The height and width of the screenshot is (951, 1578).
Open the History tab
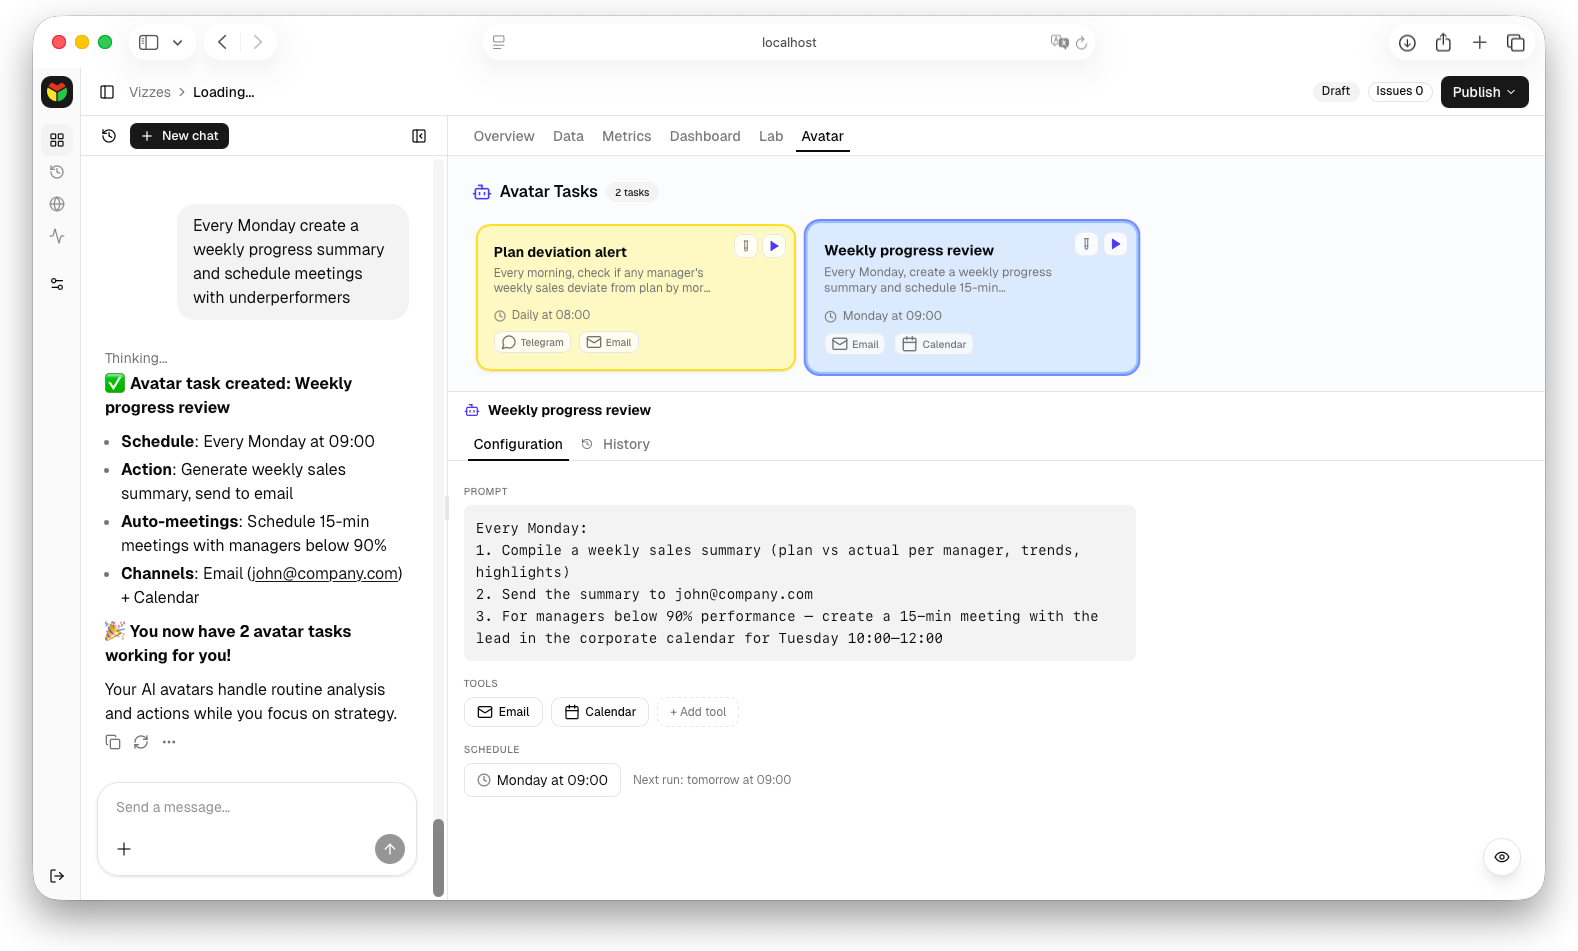(625, 444)
